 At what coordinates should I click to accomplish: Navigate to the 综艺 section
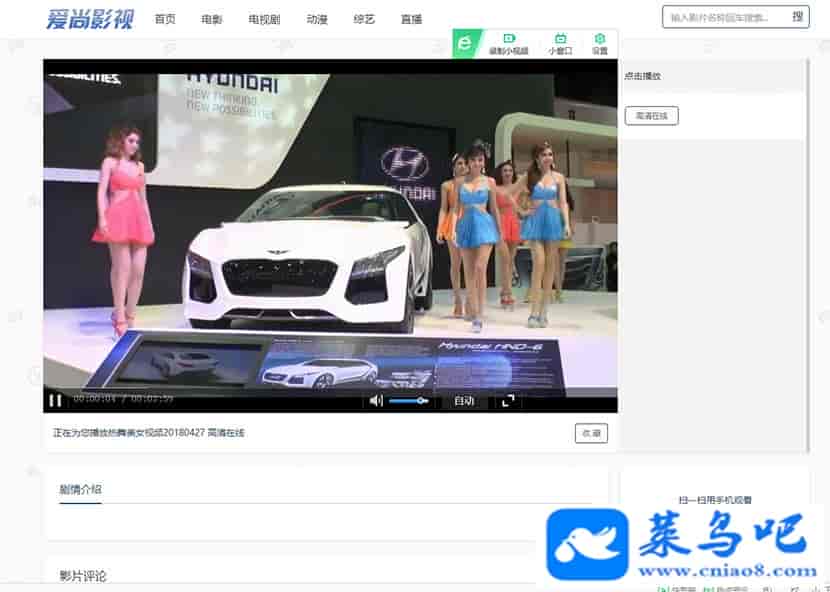(x=364, y=19)
